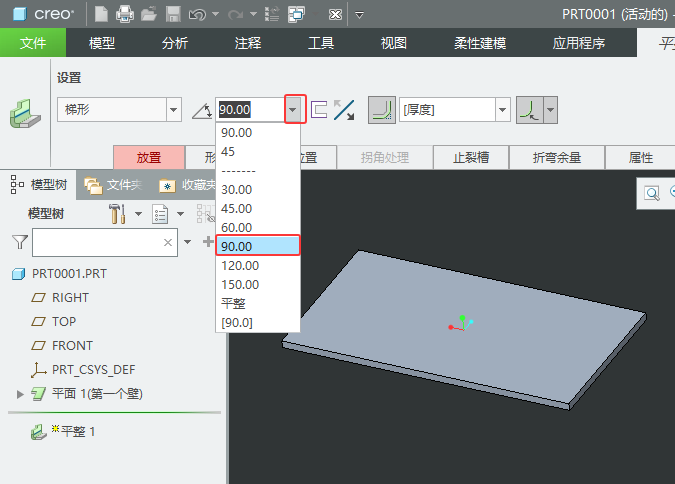Clear the tree search with X button
Screen dimensions: 675x484
[x=168, y=242]
